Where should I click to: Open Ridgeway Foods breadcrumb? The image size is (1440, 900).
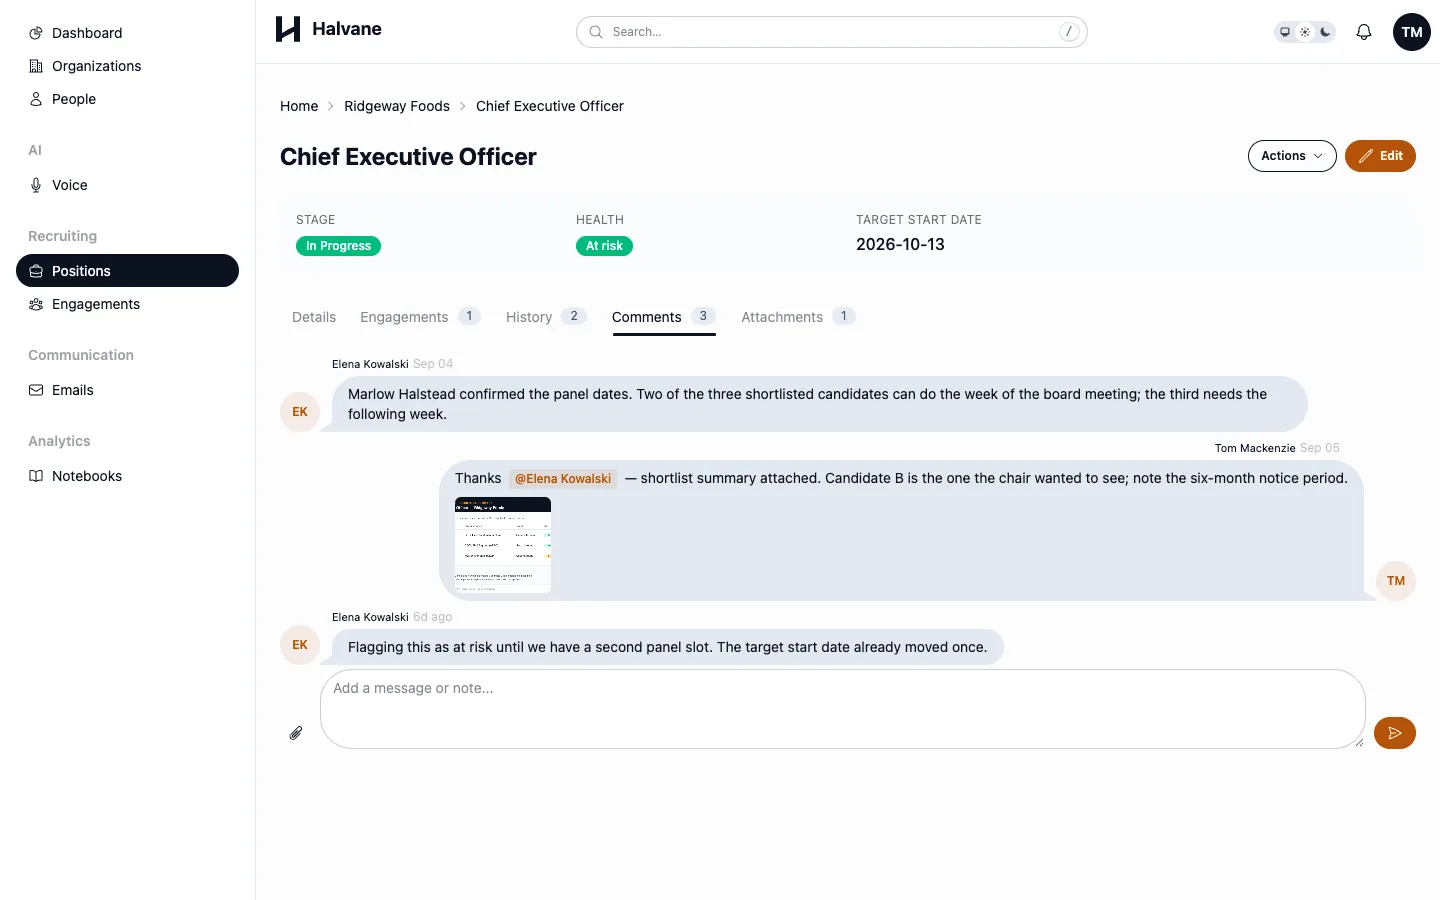397,106
